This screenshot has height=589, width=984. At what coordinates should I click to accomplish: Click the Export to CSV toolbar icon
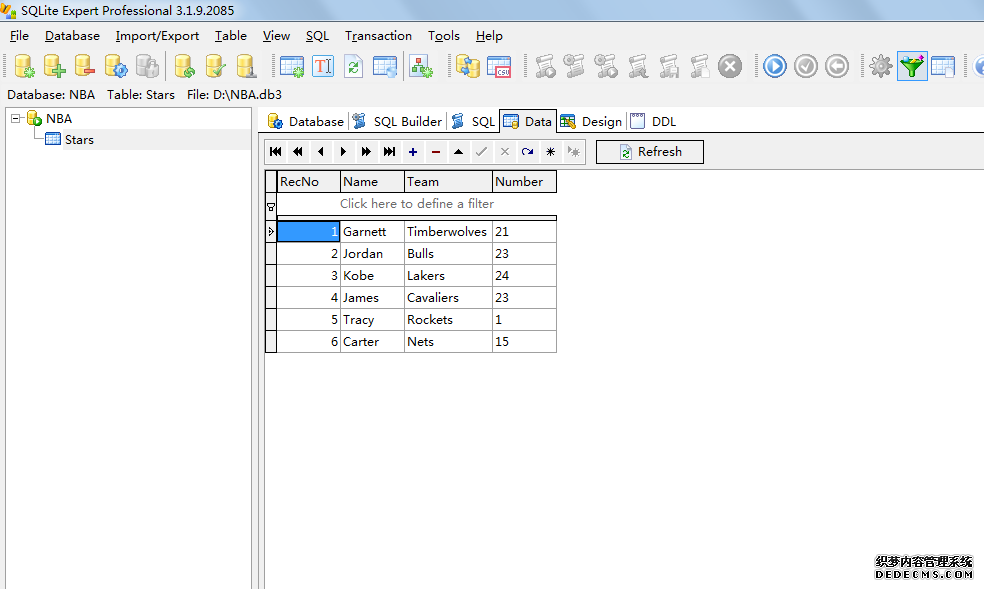pos(498,66)
